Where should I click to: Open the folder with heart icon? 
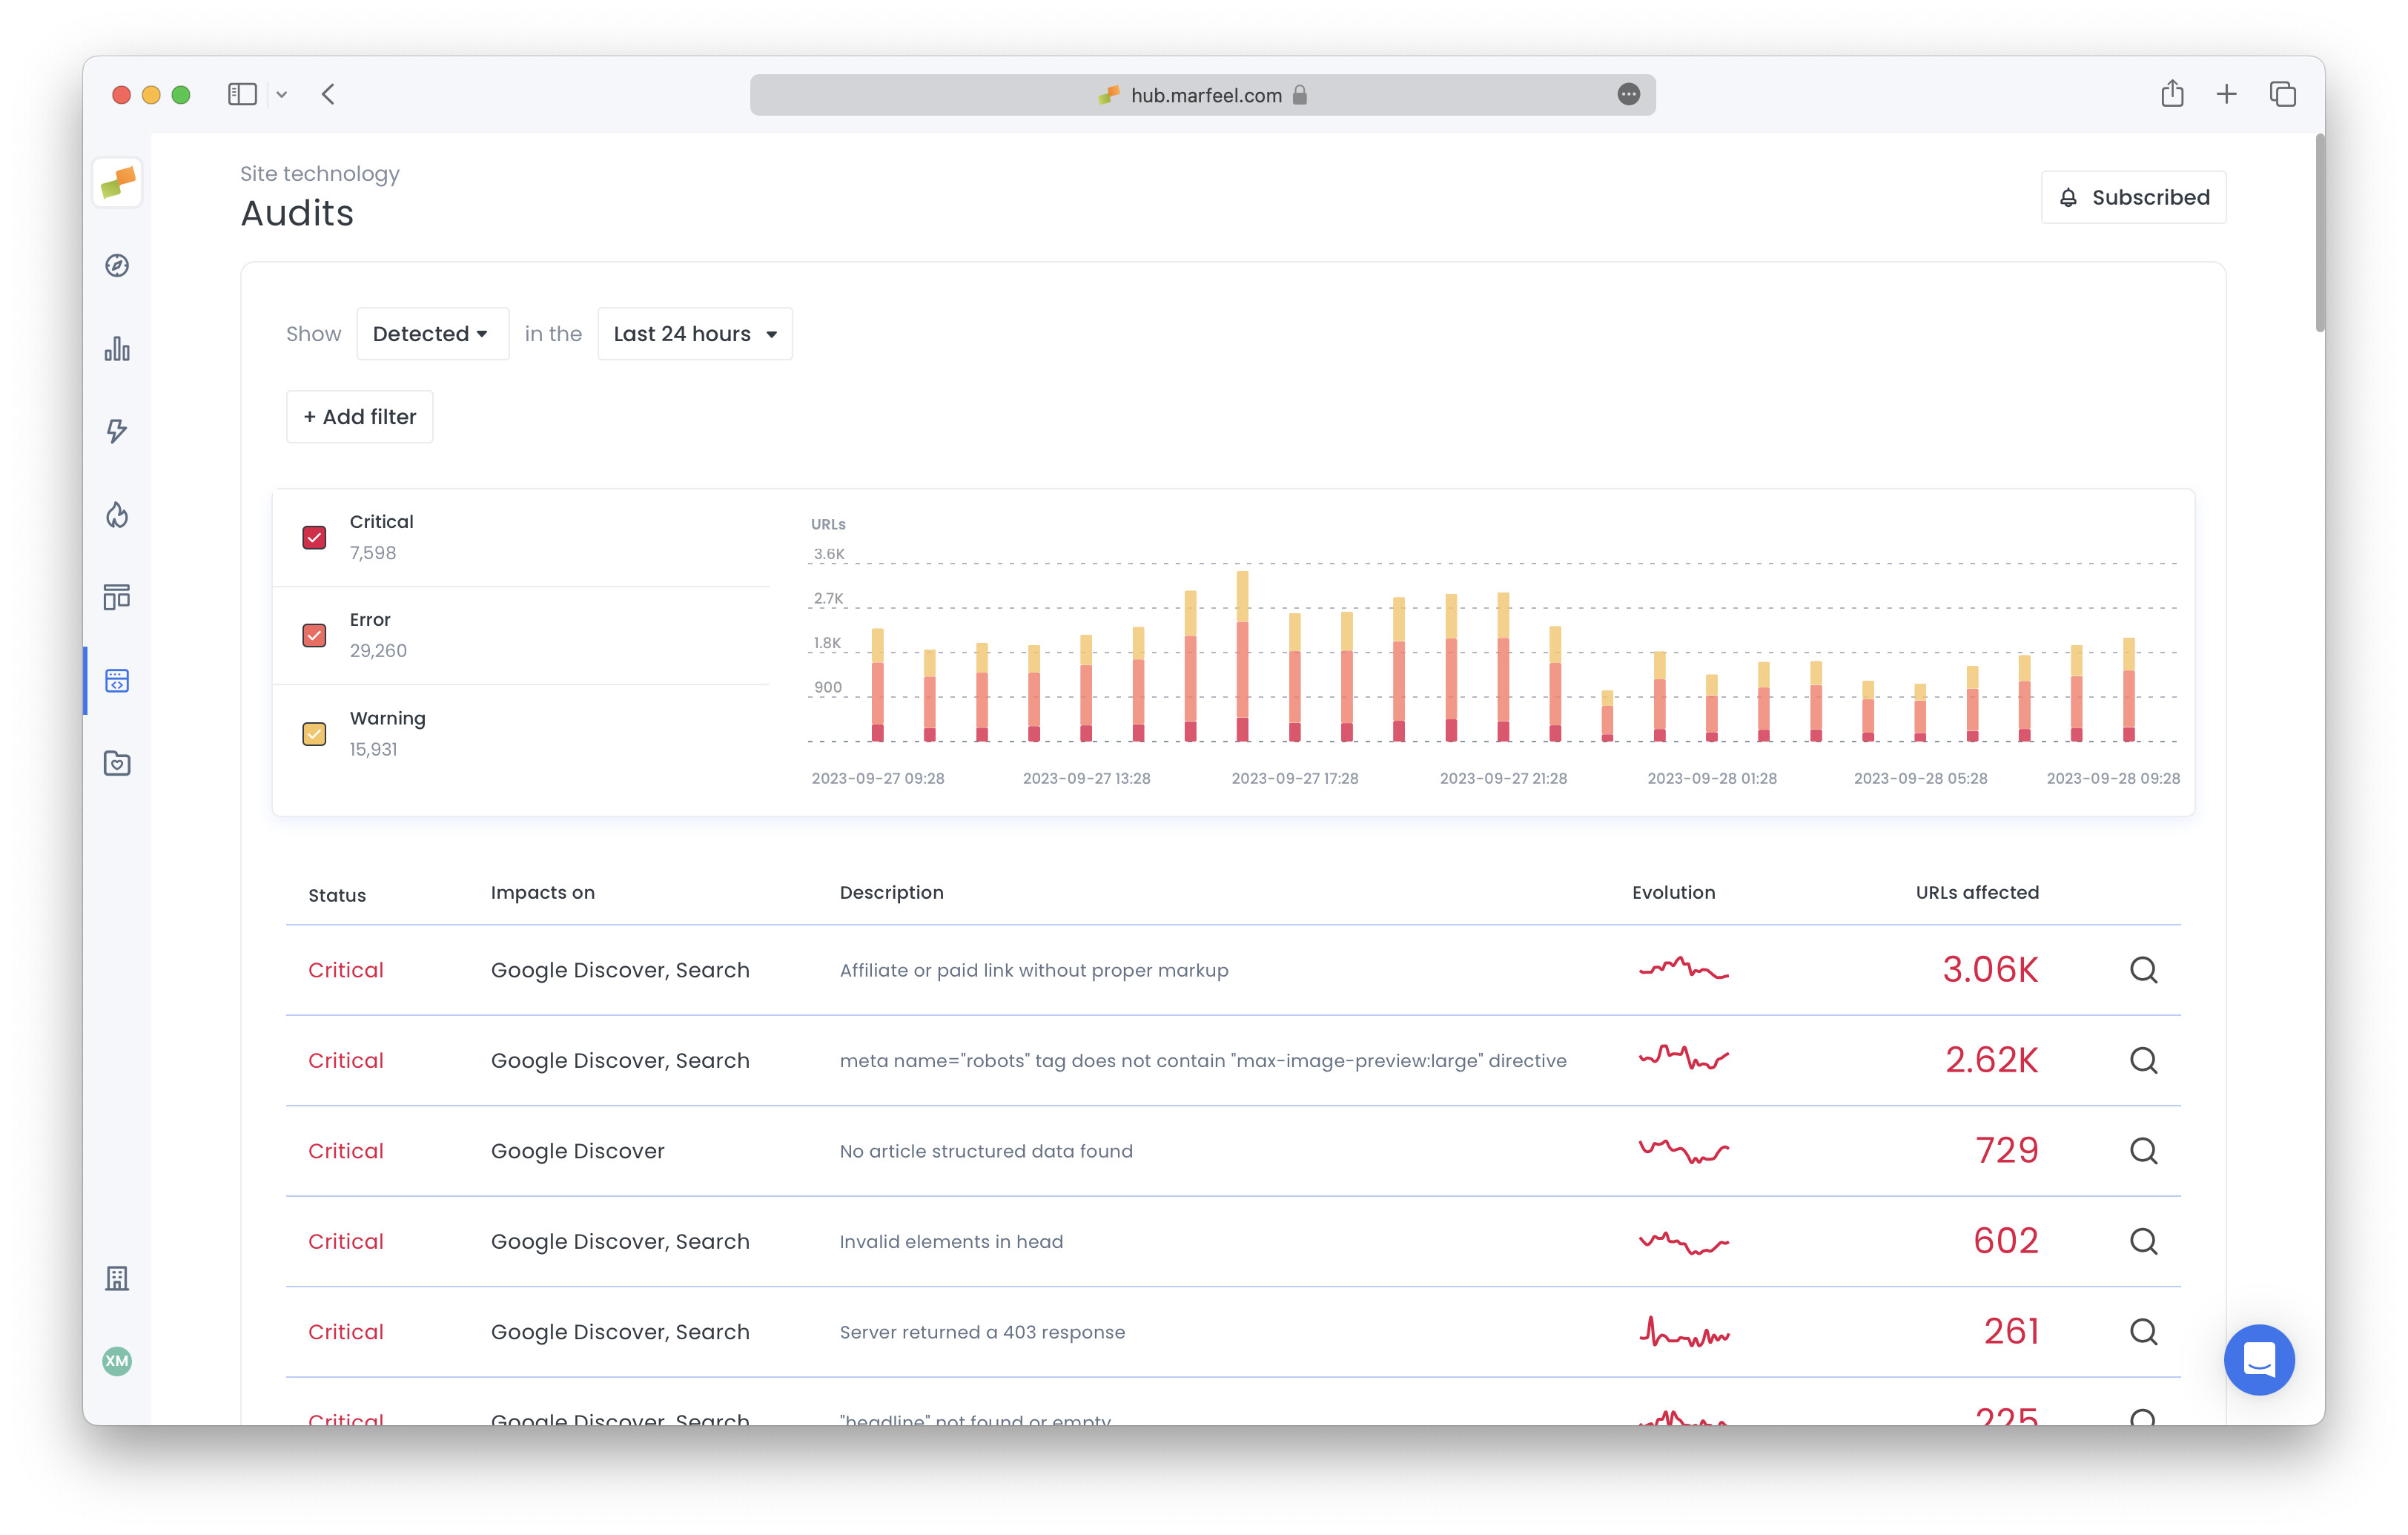pos(117,764)
